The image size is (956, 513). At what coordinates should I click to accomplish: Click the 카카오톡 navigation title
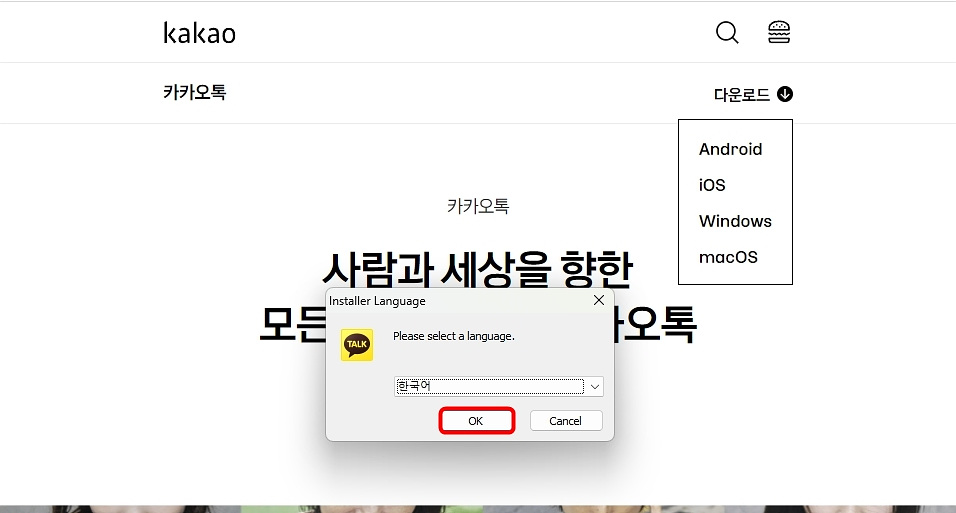coord(194,92)
